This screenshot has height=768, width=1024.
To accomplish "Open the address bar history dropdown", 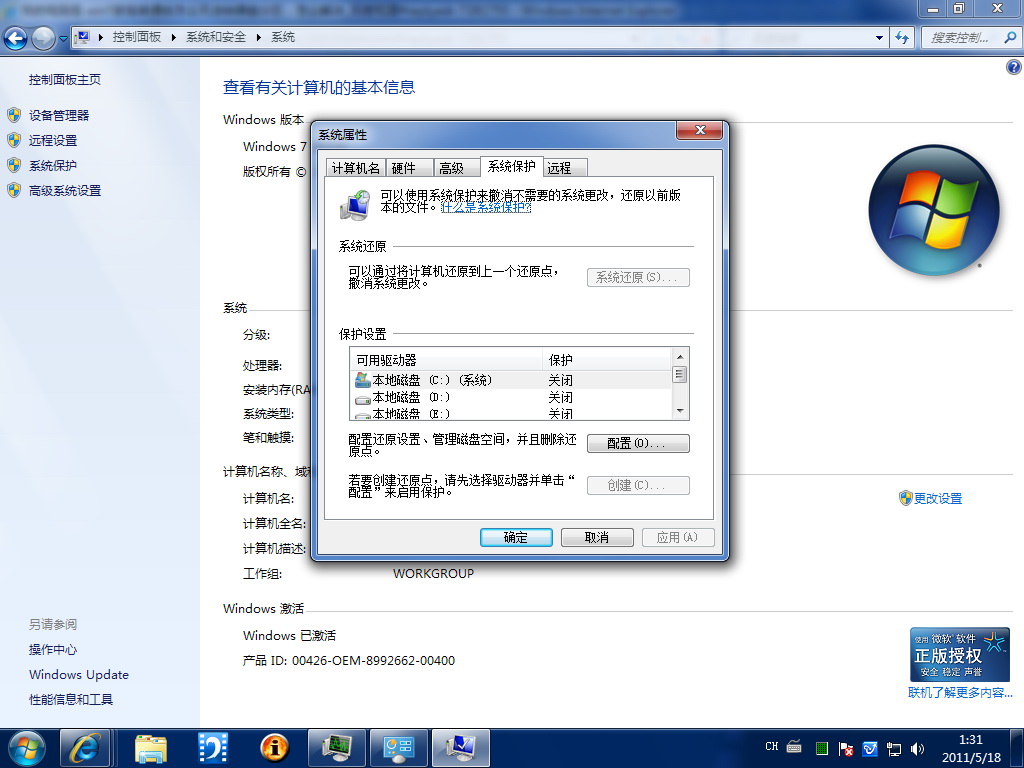I will click(x=880, y=37).
